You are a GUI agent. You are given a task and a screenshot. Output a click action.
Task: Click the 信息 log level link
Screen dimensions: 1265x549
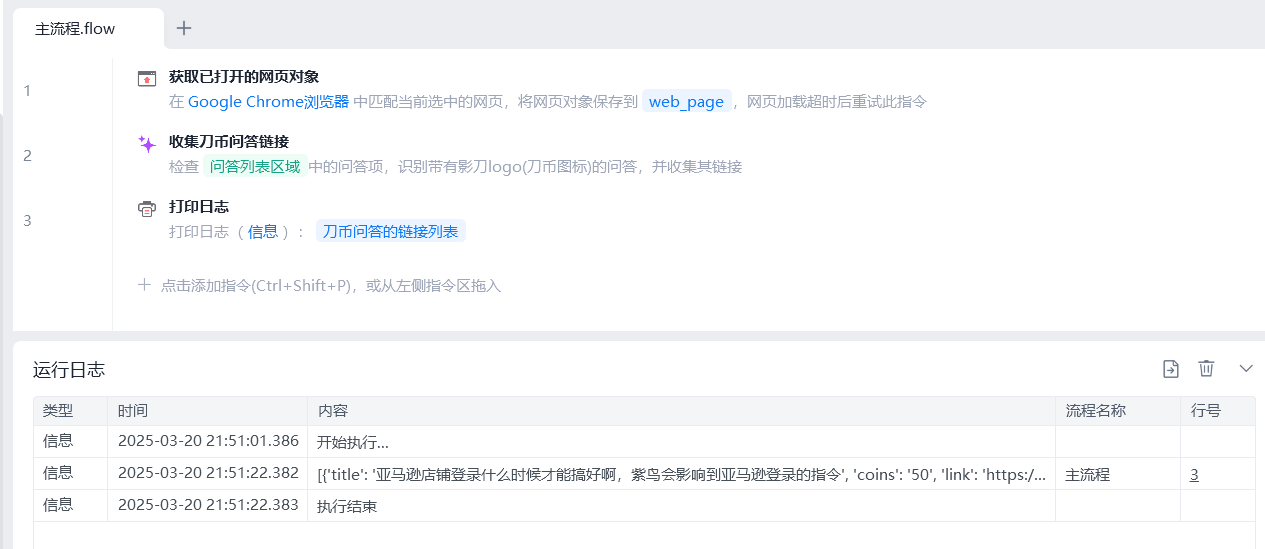(x=263, y=232)
